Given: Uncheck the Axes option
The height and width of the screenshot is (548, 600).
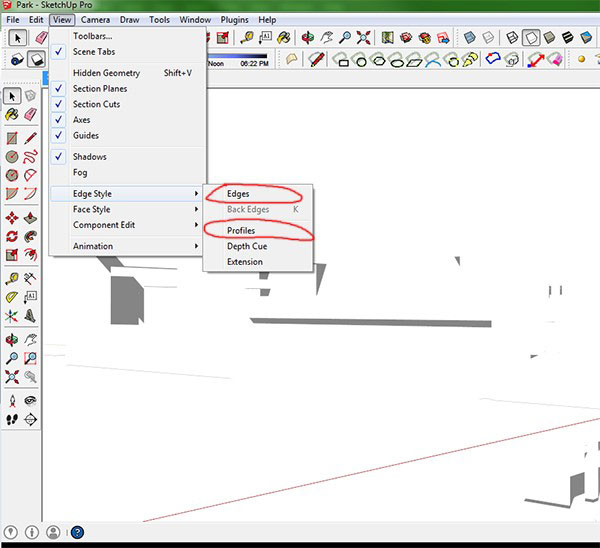Looking at the screenshot, I should click(x=81, y=120).
